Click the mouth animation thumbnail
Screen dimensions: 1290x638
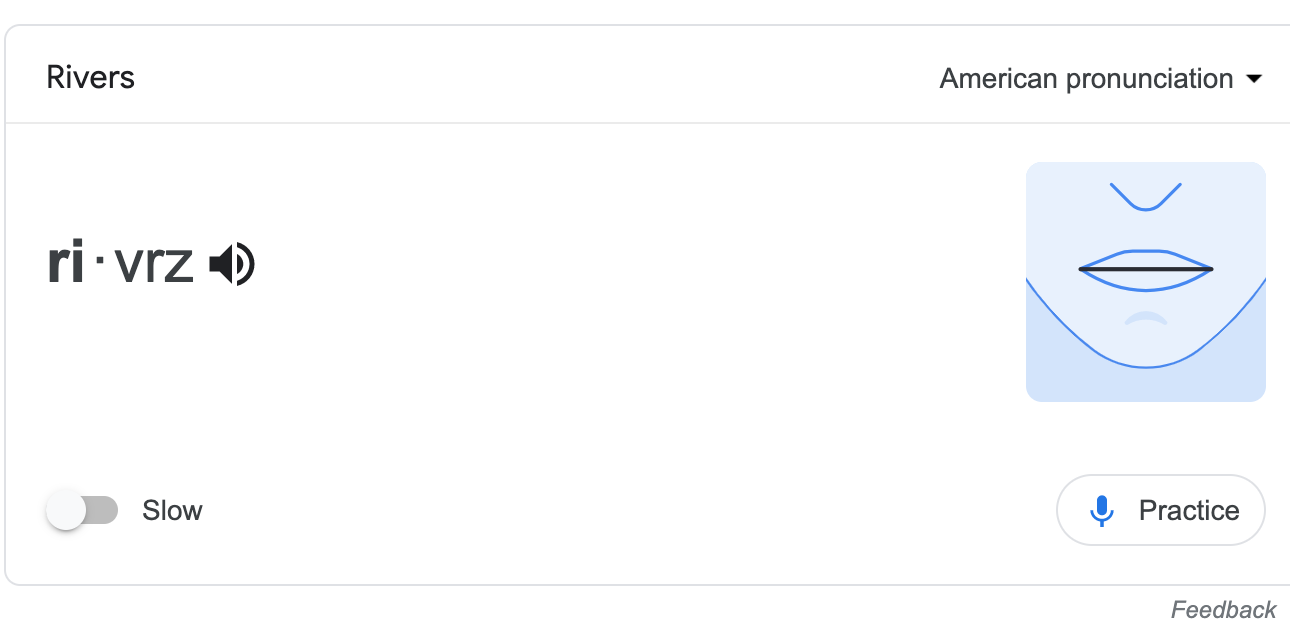(x=1146, y=282)
